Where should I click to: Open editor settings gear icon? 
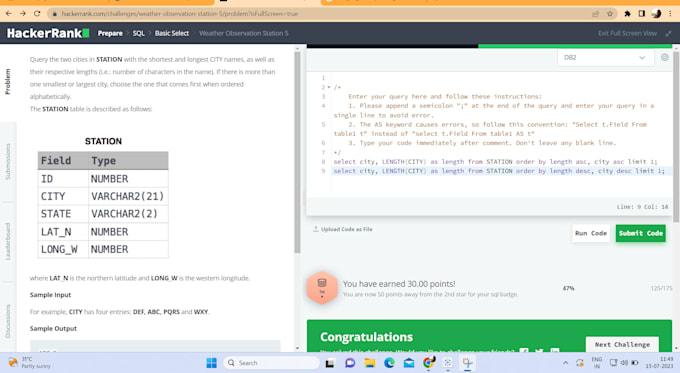coord(664,57)
